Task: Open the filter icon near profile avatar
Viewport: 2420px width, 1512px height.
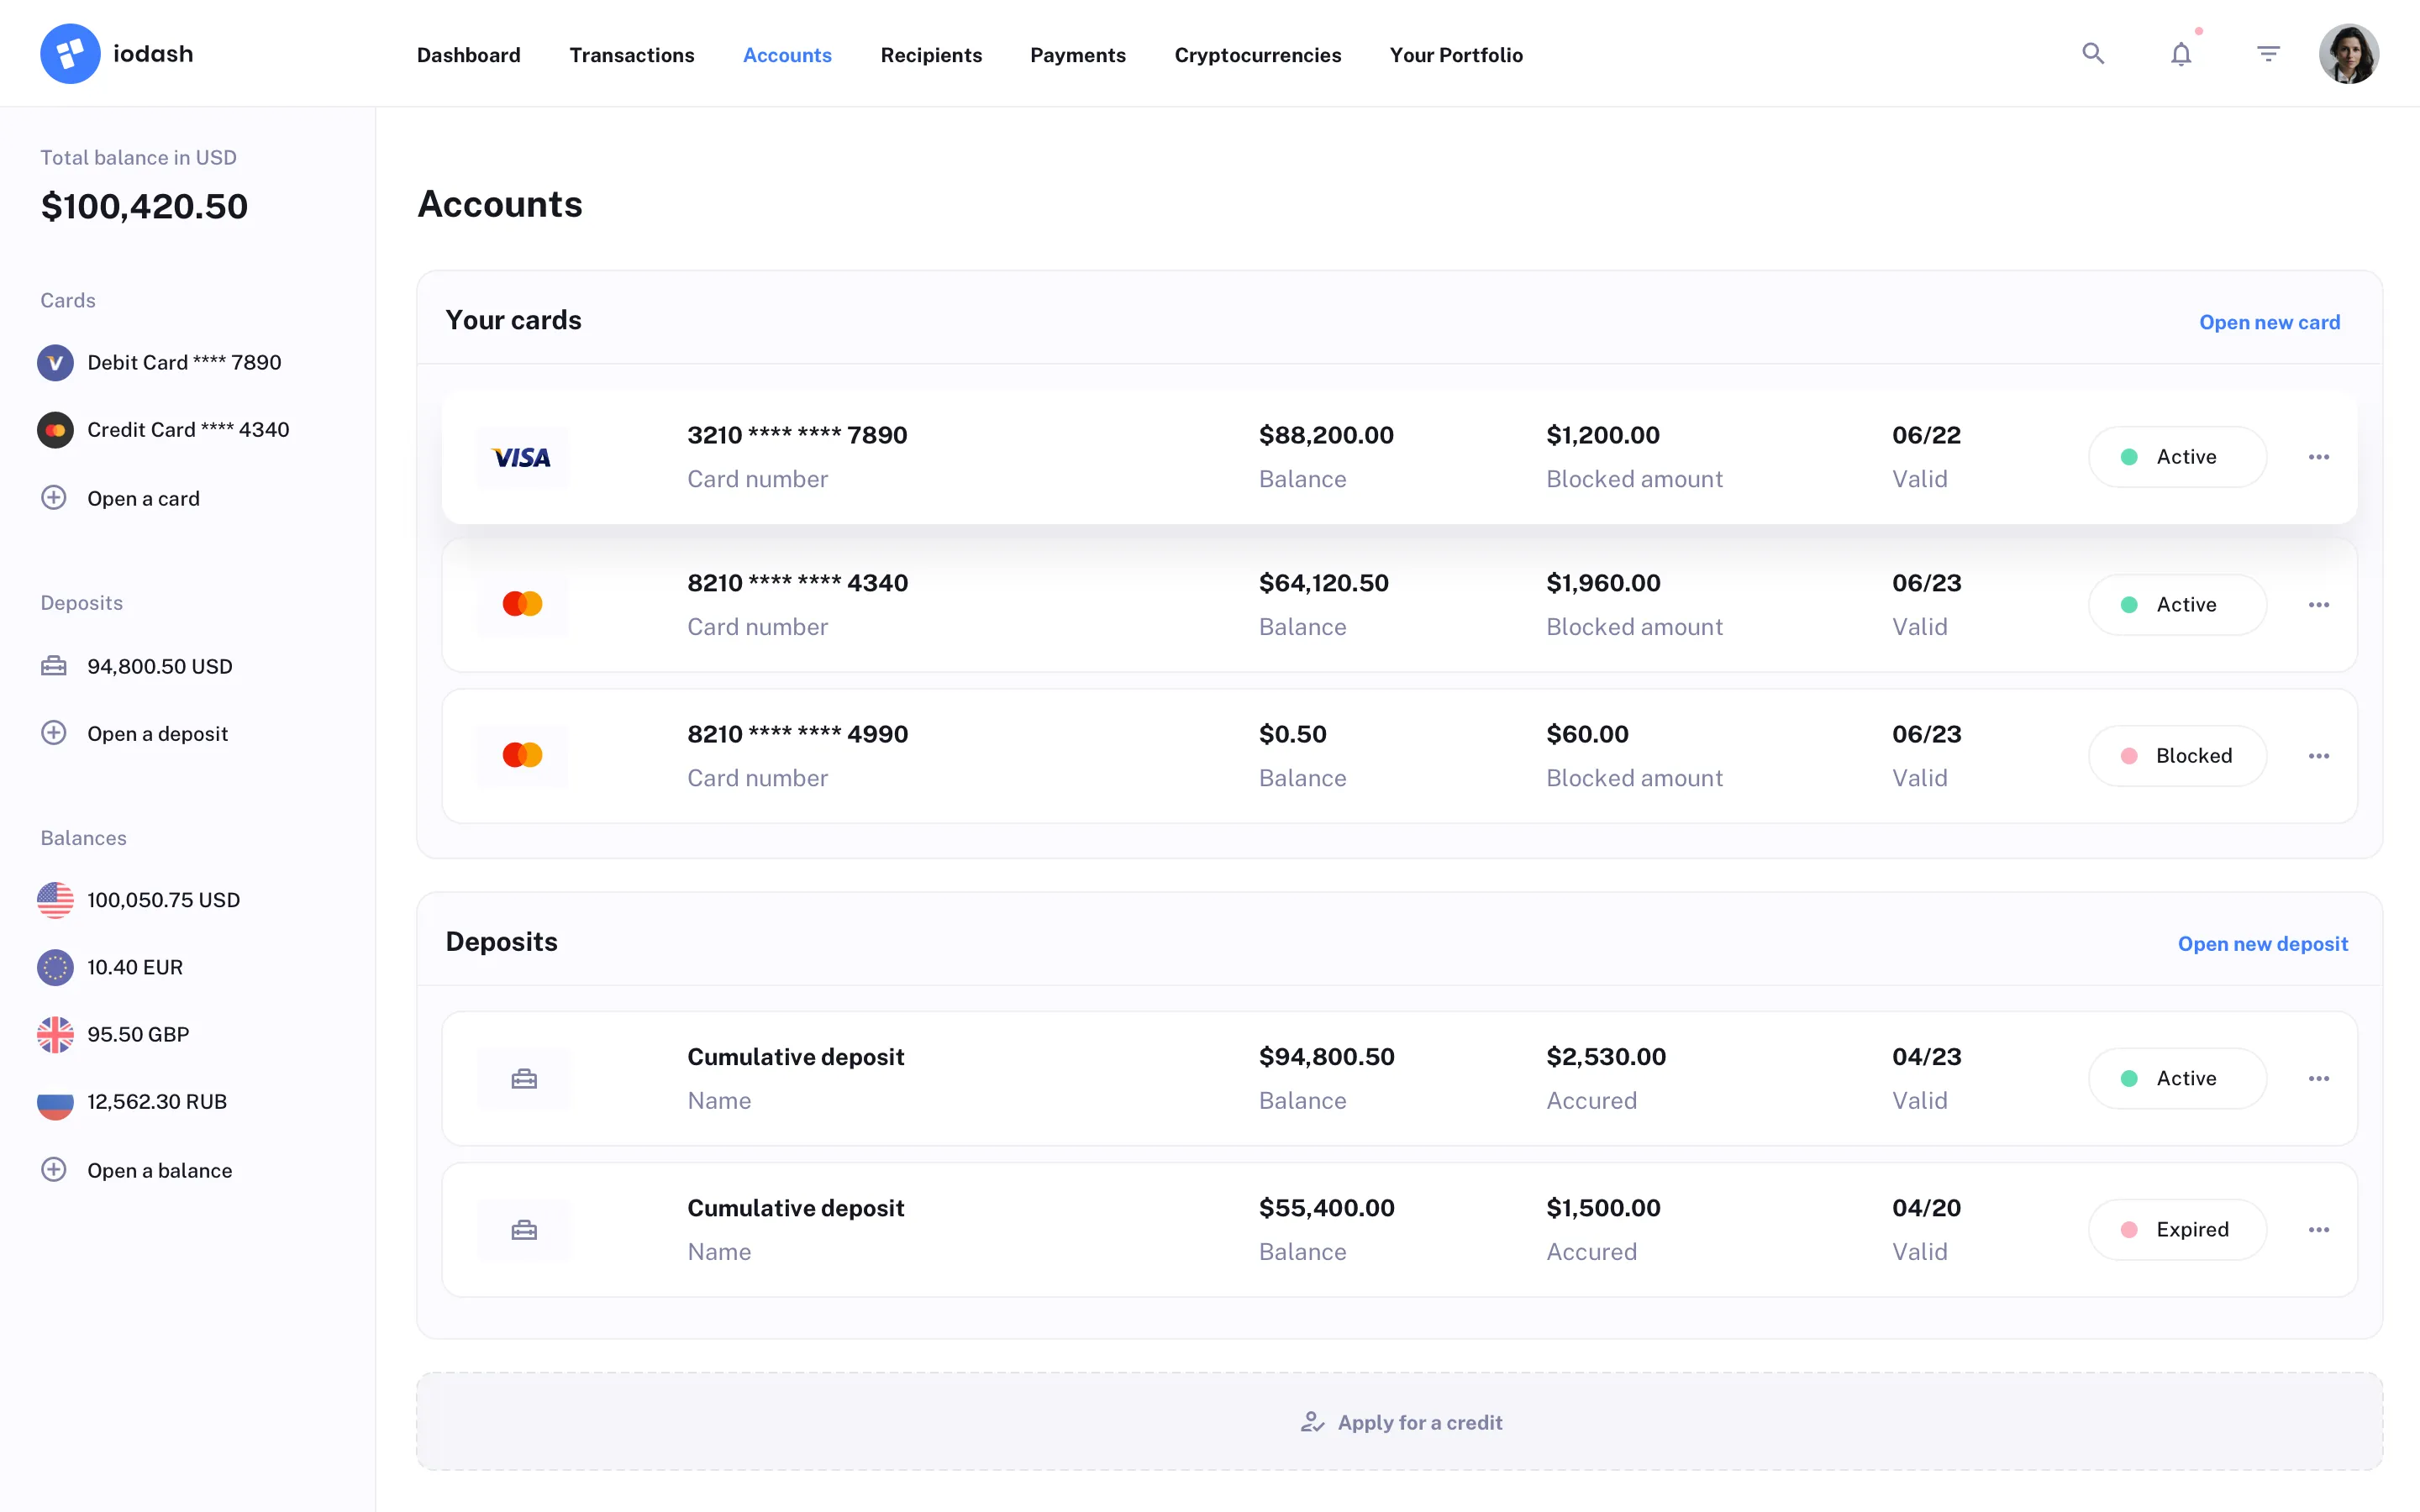Action: pos(2268,53)
